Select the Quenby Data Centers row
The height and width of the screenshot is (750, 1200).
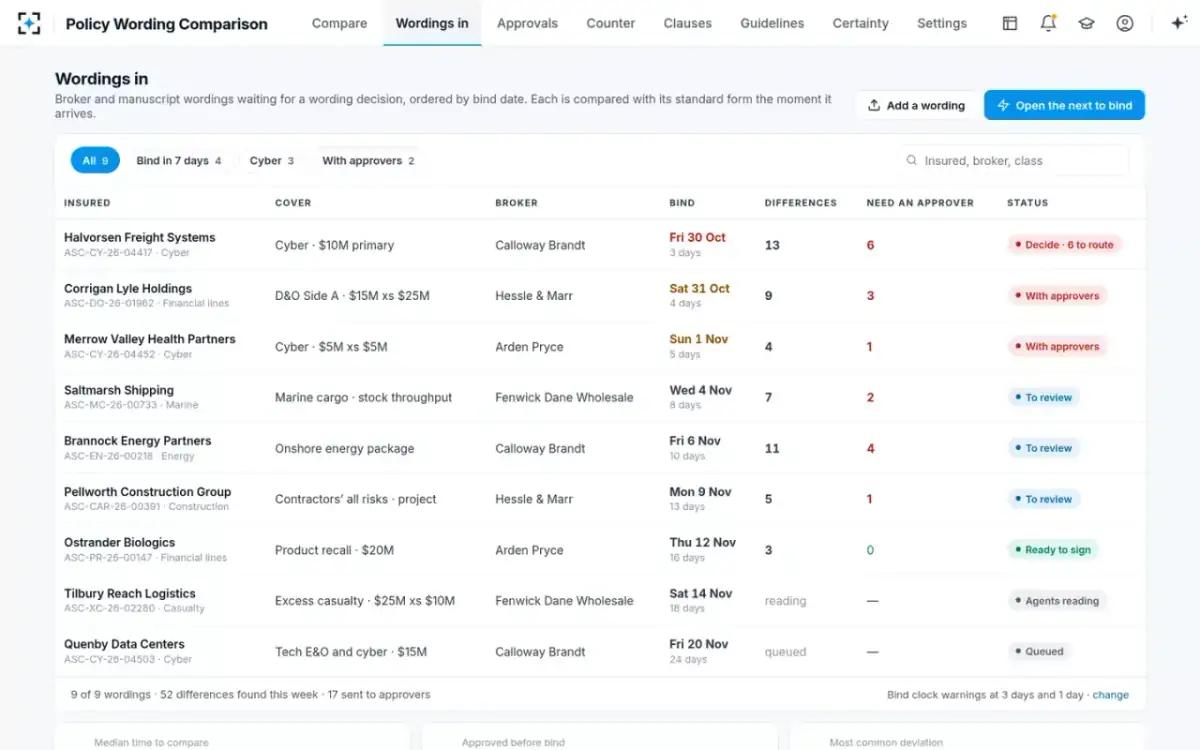(600, 652)
